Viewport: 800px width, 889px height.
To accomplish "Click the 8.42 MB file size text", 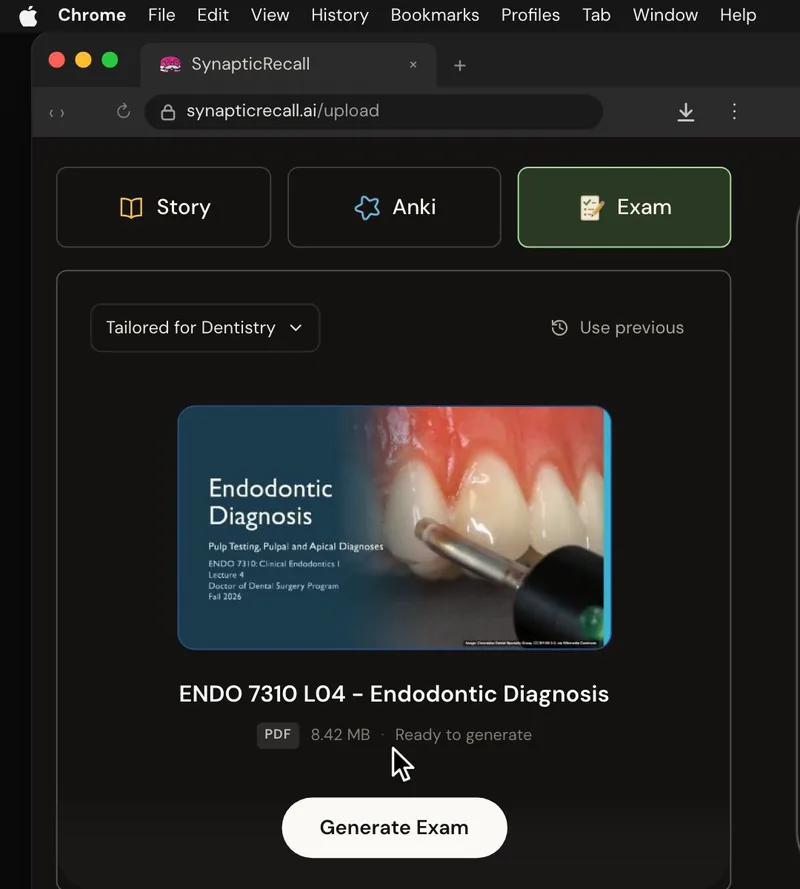I will pyautogui.click(x=340, y=735).
